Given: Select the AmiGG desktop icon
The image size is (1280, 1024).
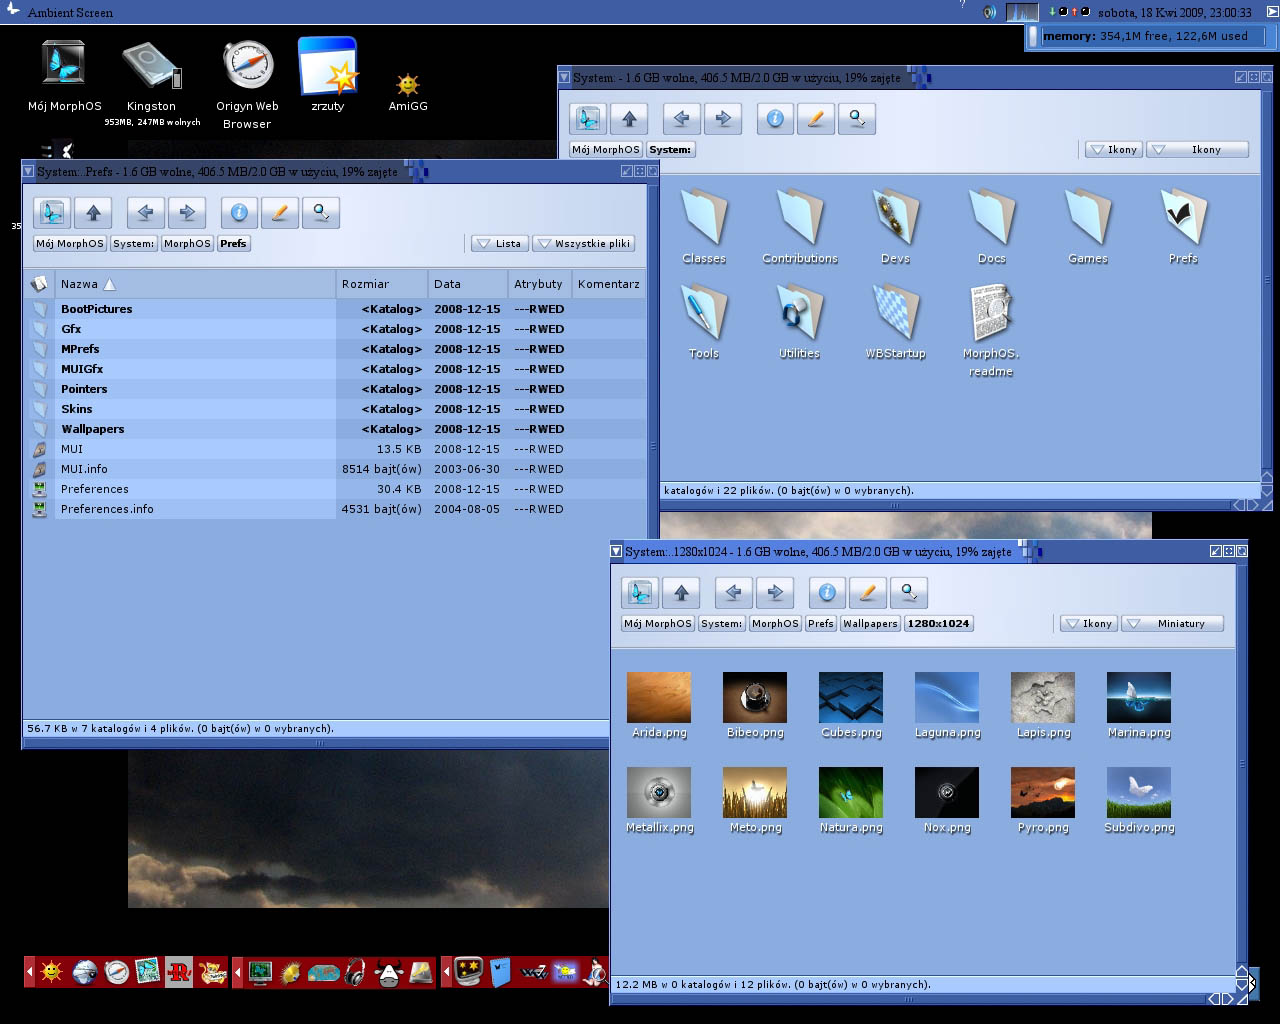Looking at the screenshot, I should (x=408, y=92).
